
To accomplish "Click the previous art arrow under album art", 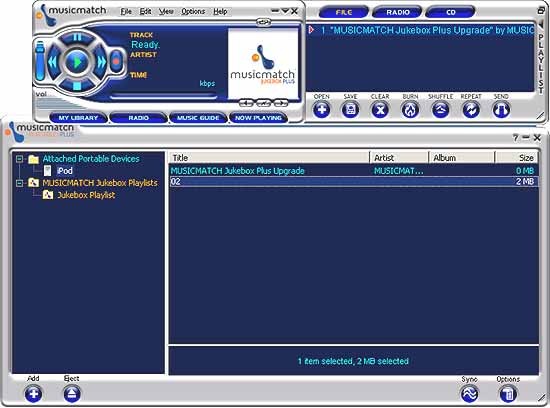I will pyautogui.click(x=246, y=103).
